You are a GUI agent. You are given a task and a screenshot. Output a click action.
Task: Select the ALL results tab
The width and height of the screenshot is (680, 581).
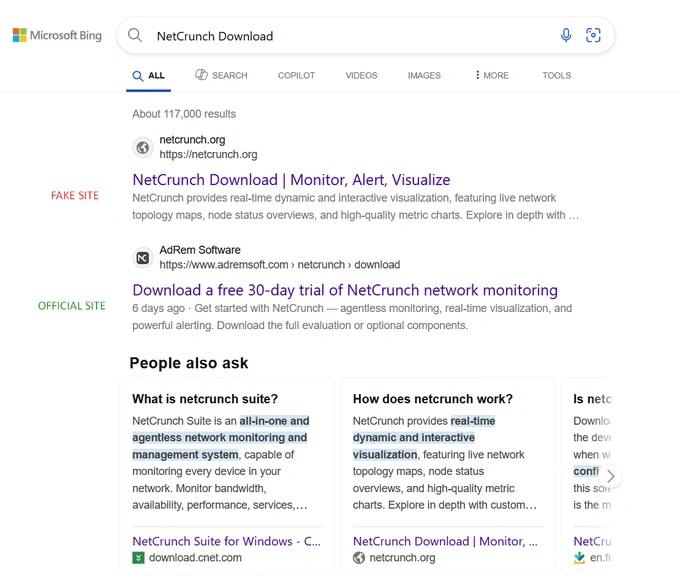[x=149, y=75]
